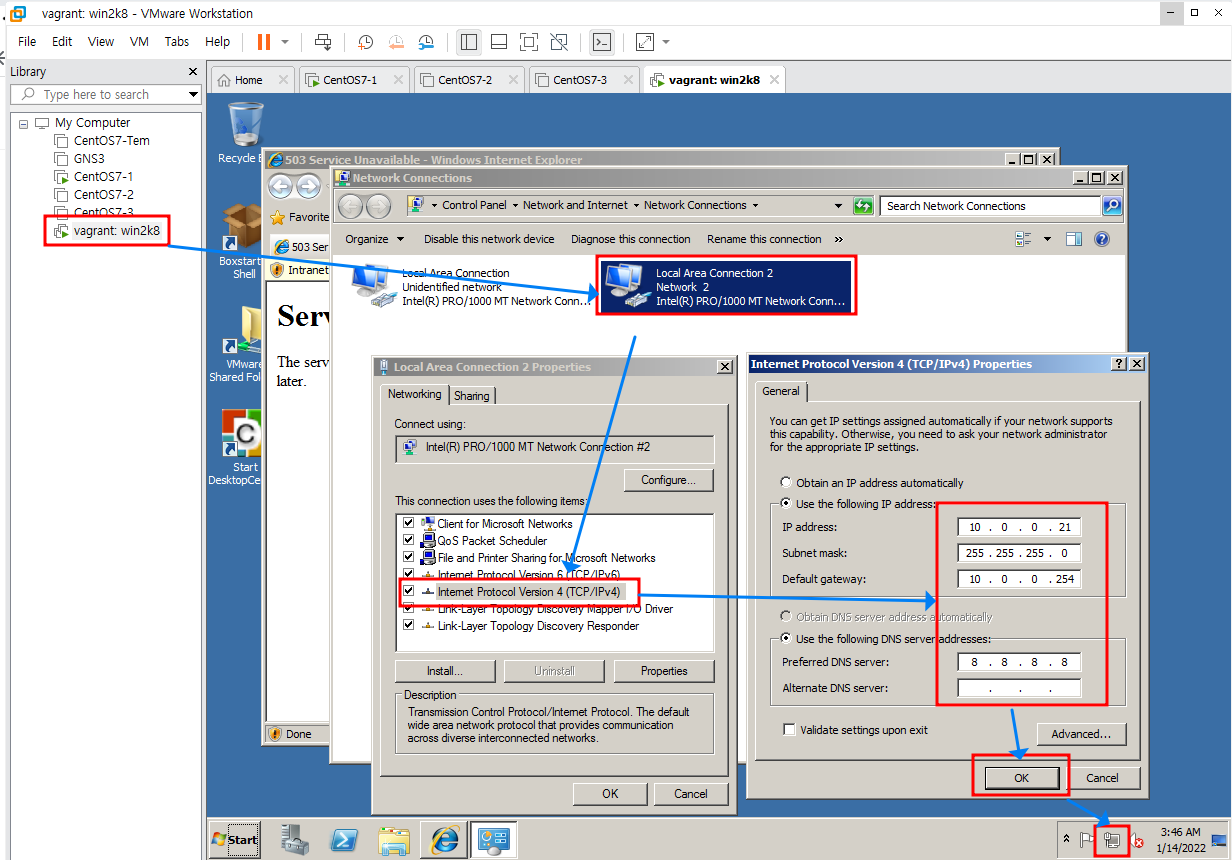Open the address bar history dropdown

click(839, 206)
